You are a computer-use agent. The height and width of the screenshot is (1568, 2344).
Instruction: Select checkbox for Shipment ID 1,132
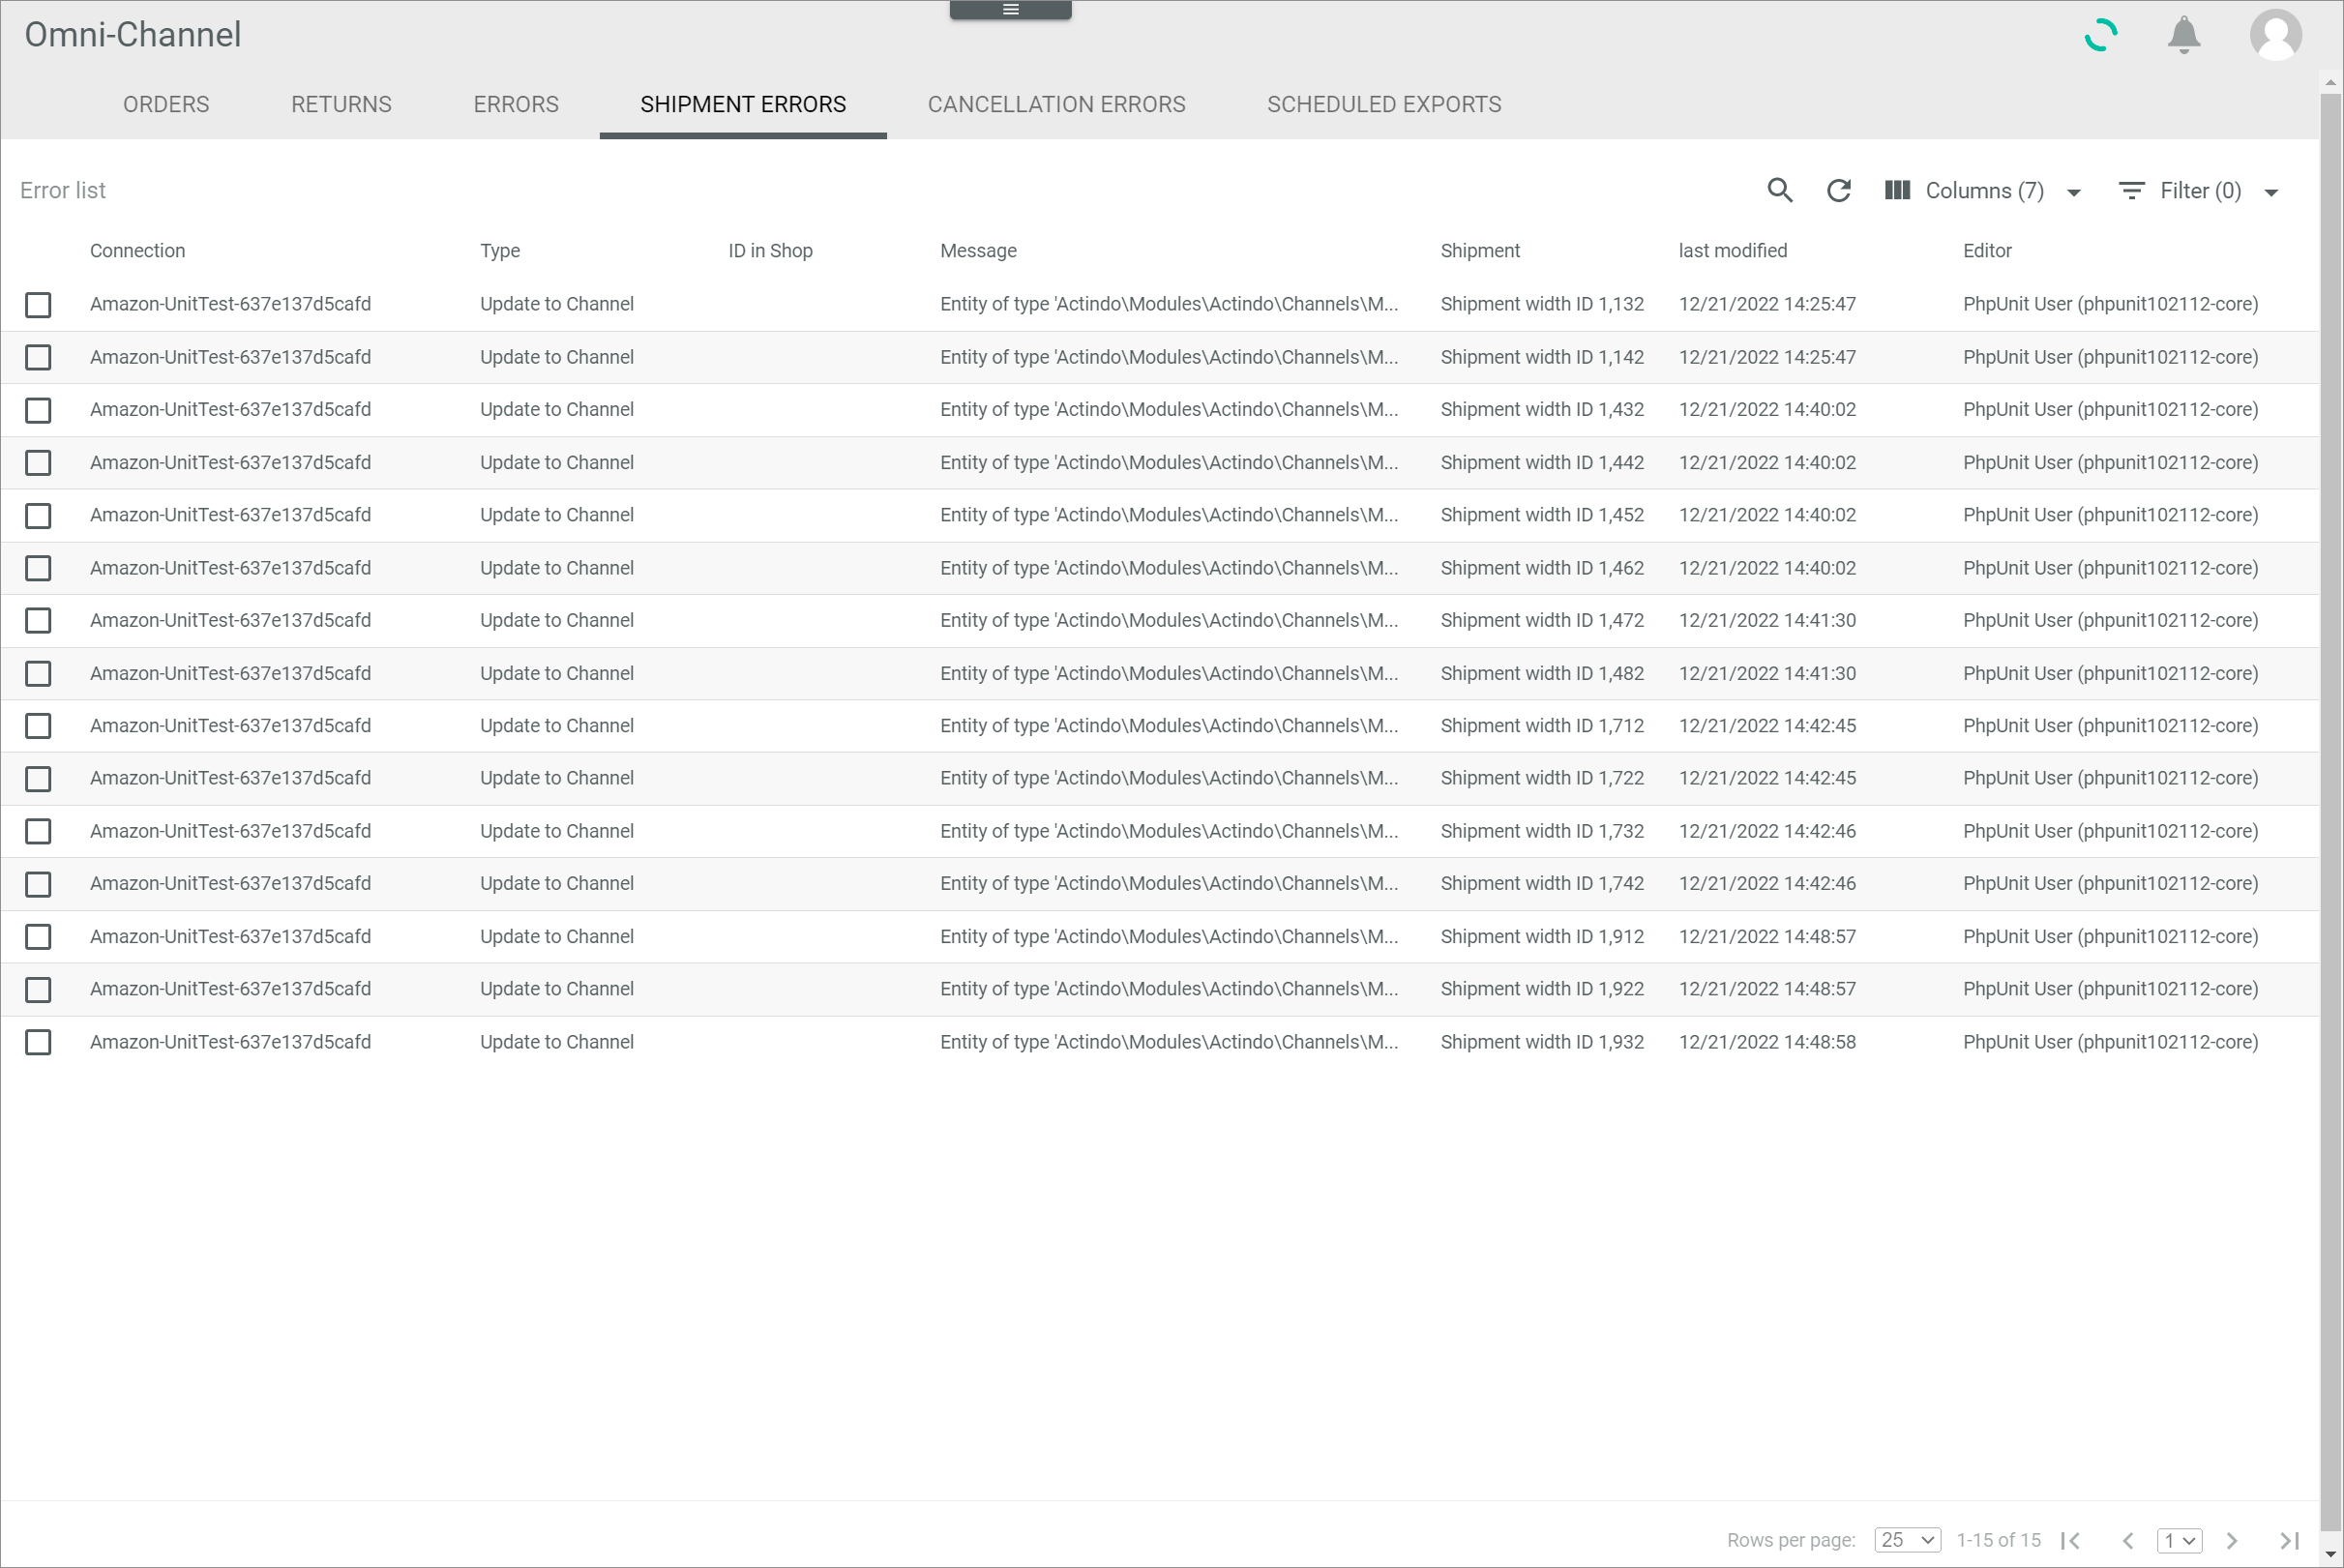click(38, 304)
